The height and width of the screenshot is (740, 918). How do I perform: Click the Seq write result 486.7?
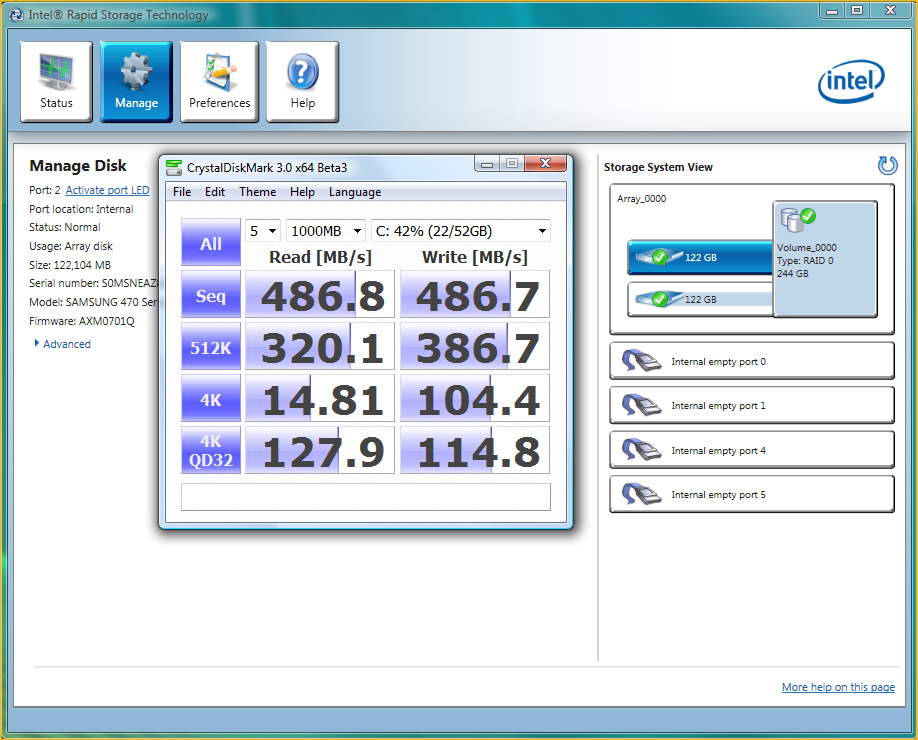click(475, 294)
